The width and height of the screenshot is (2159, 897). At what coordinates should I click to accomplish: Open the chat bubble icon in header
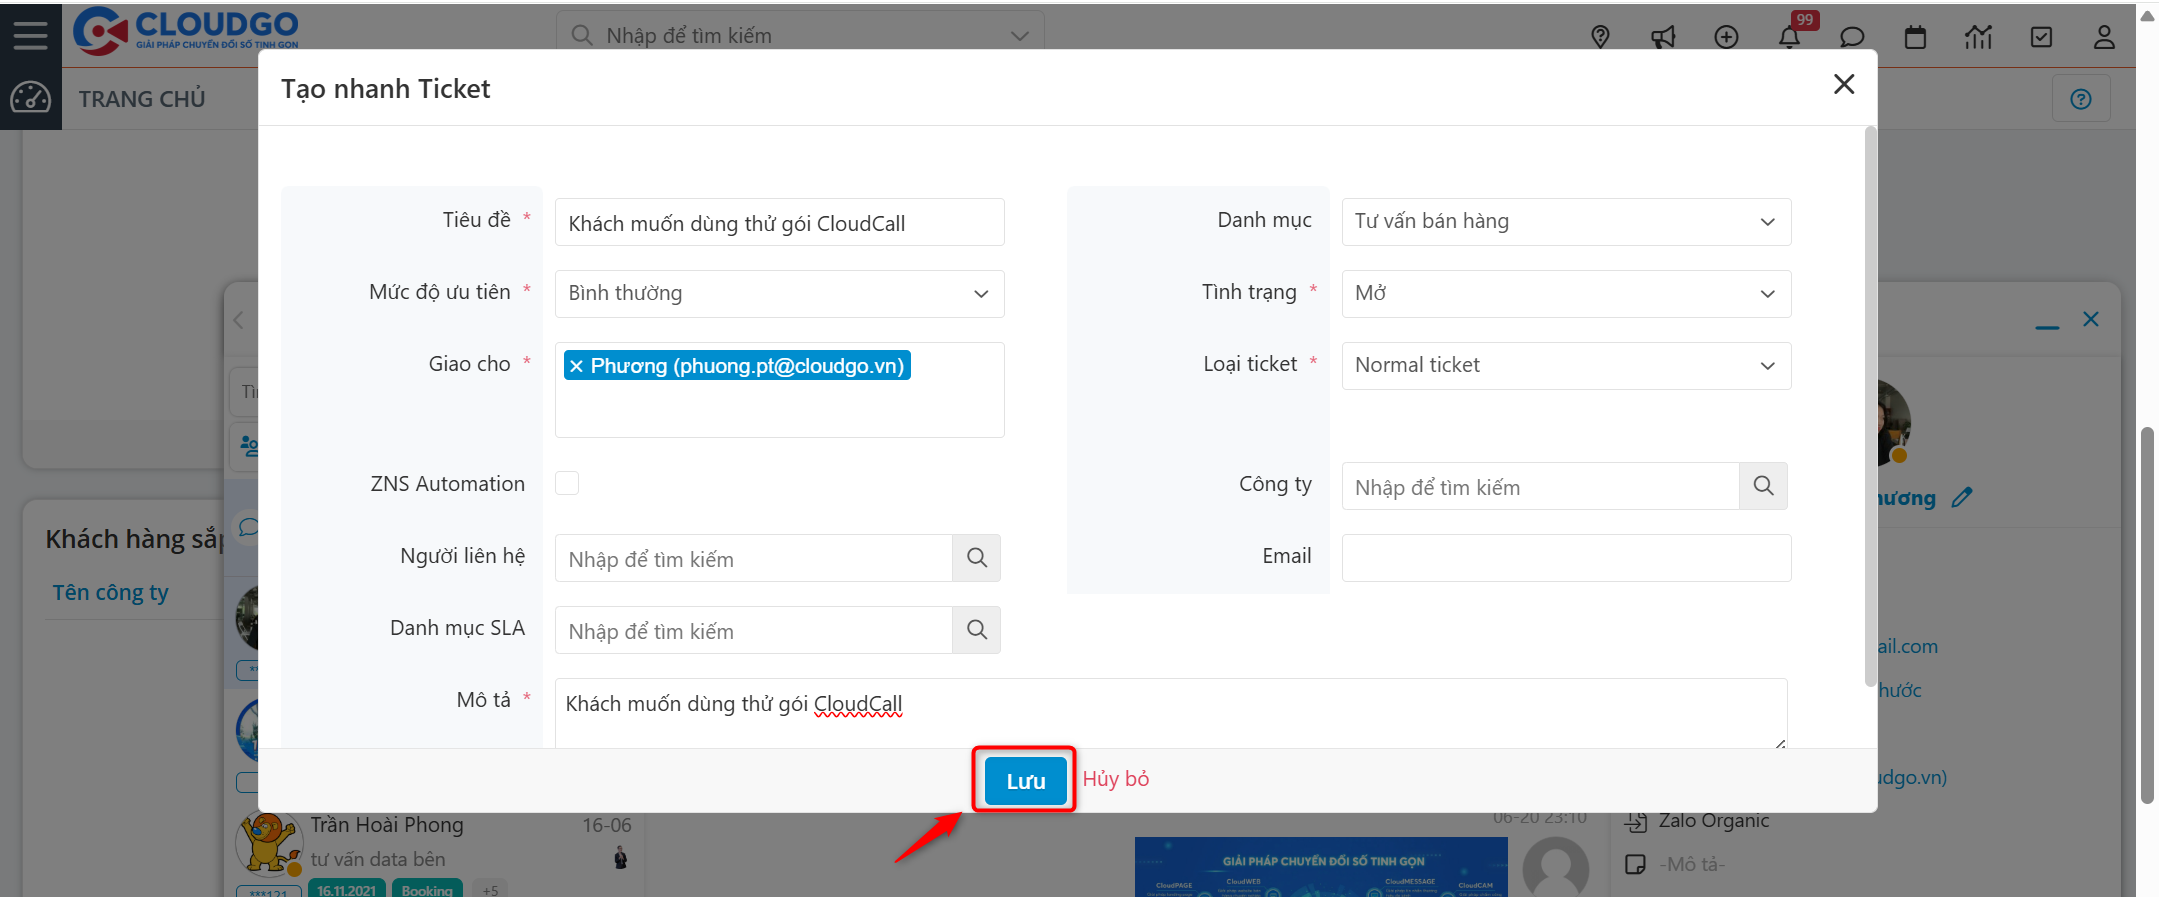point(1852,37)
